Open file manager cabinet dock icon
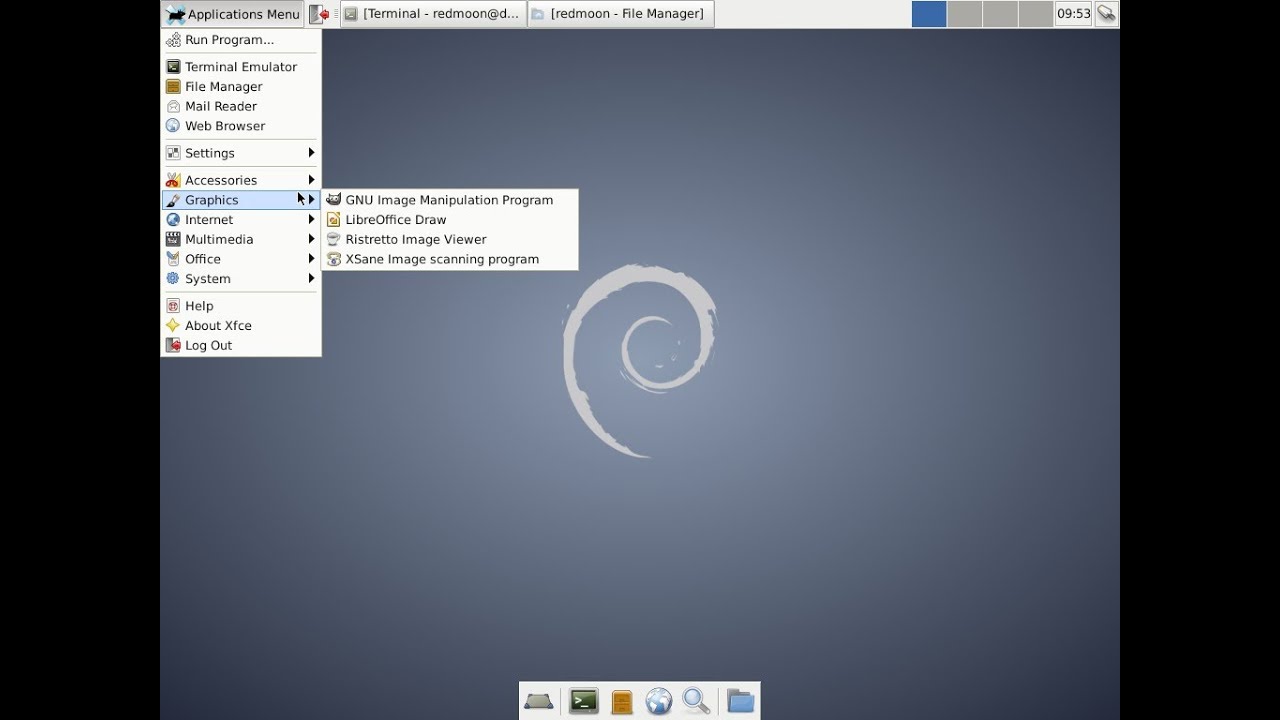The height and width of the screenshot is (720, 1280). (x=622, y=702)
